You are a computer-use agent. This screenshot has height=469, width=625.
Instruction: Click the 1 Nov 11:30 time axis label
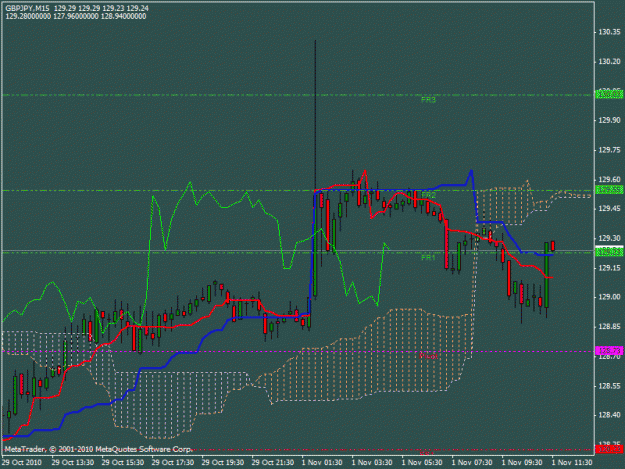(x=572, y=463)
